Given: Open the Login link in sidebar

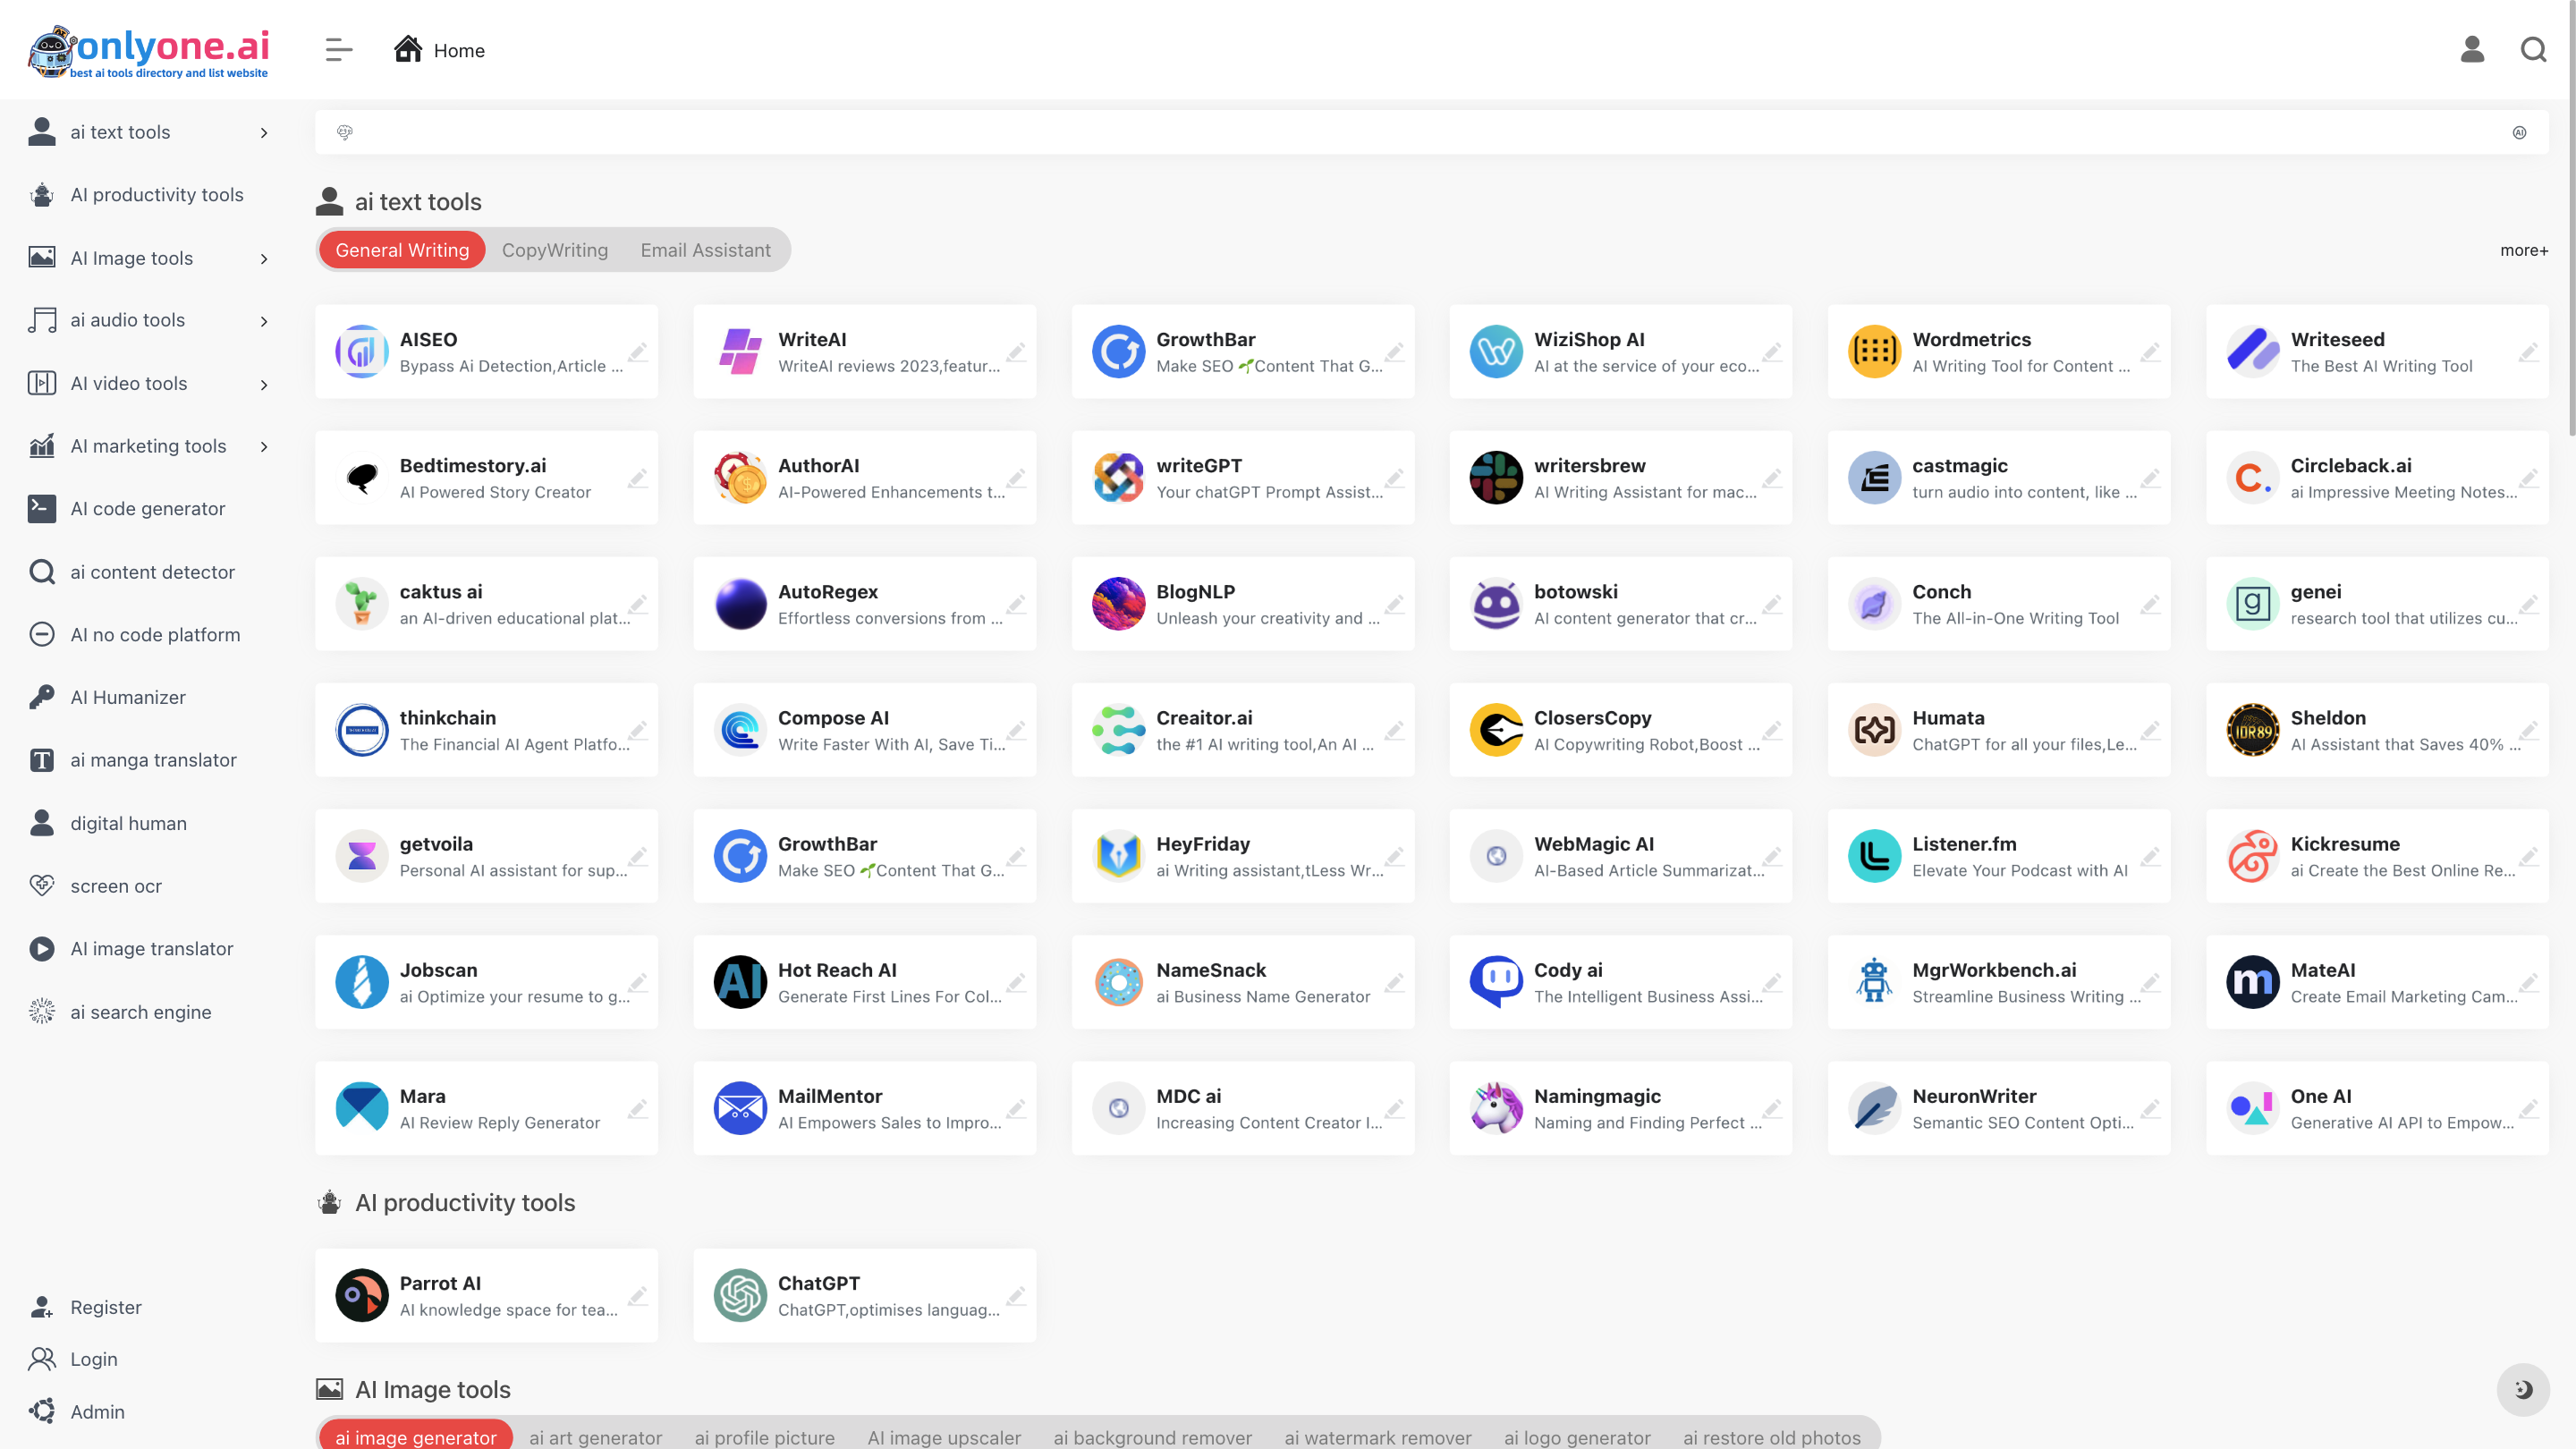Looking at the screenshot, I should click(x=94, y=1359).
